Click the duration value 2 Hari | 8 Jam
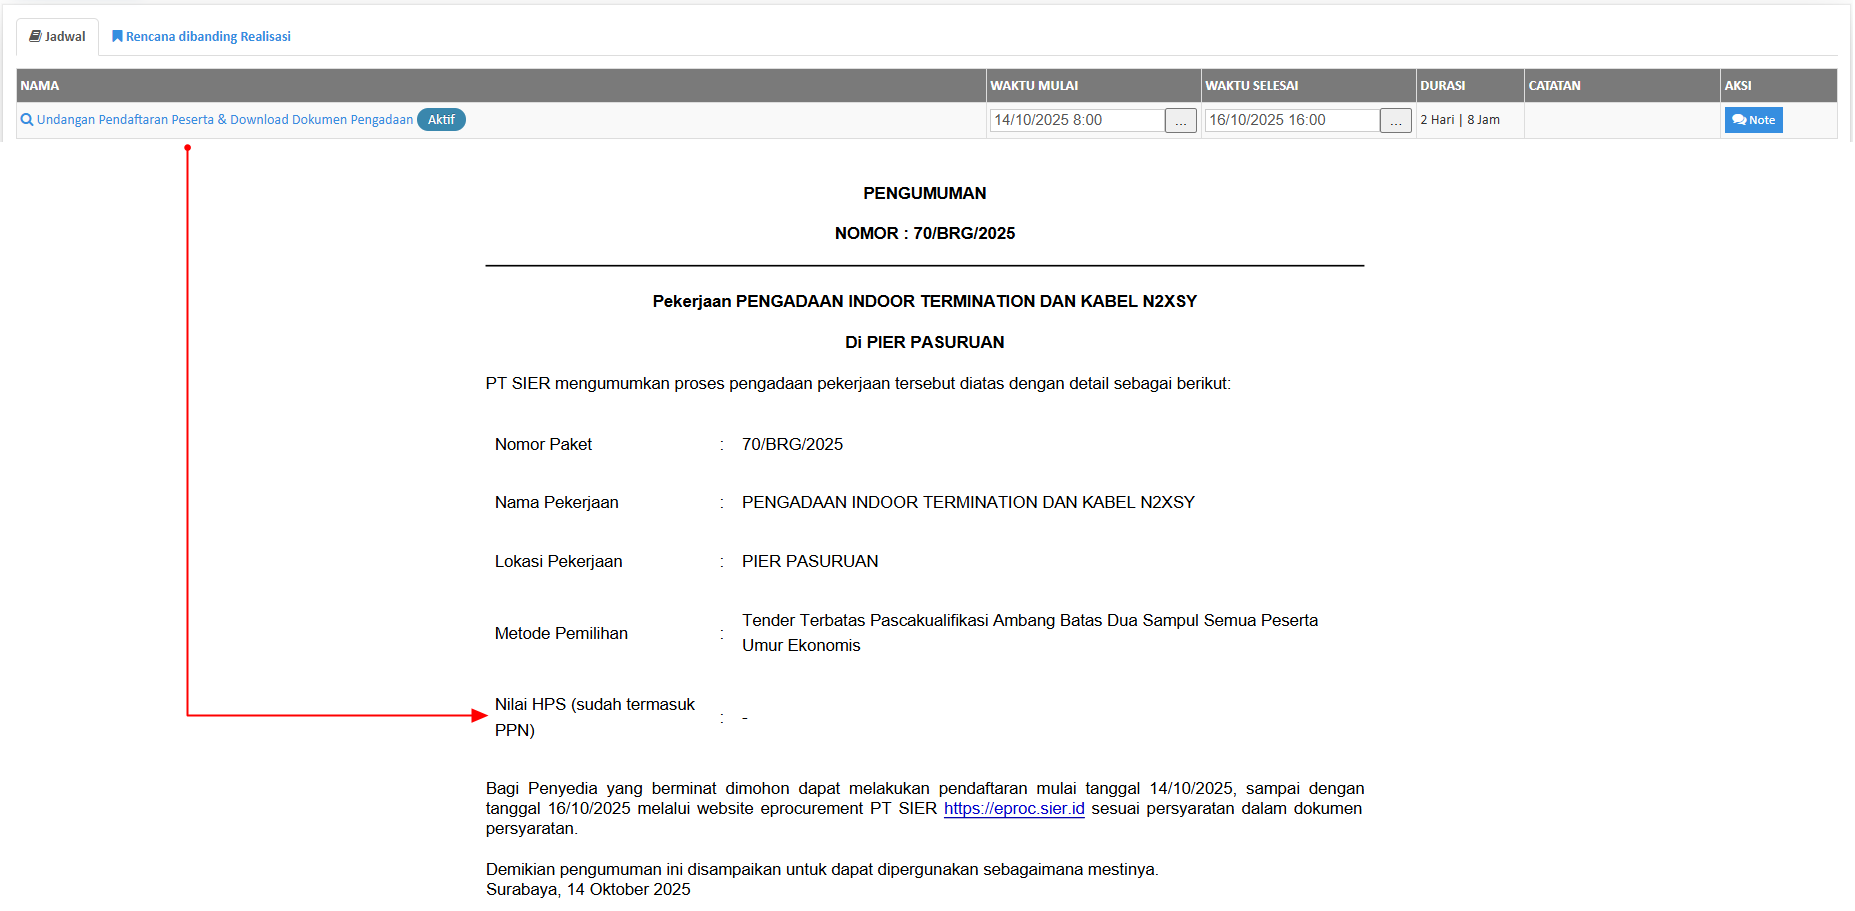The image size is (1855, 911). (x=1460, y=120)
